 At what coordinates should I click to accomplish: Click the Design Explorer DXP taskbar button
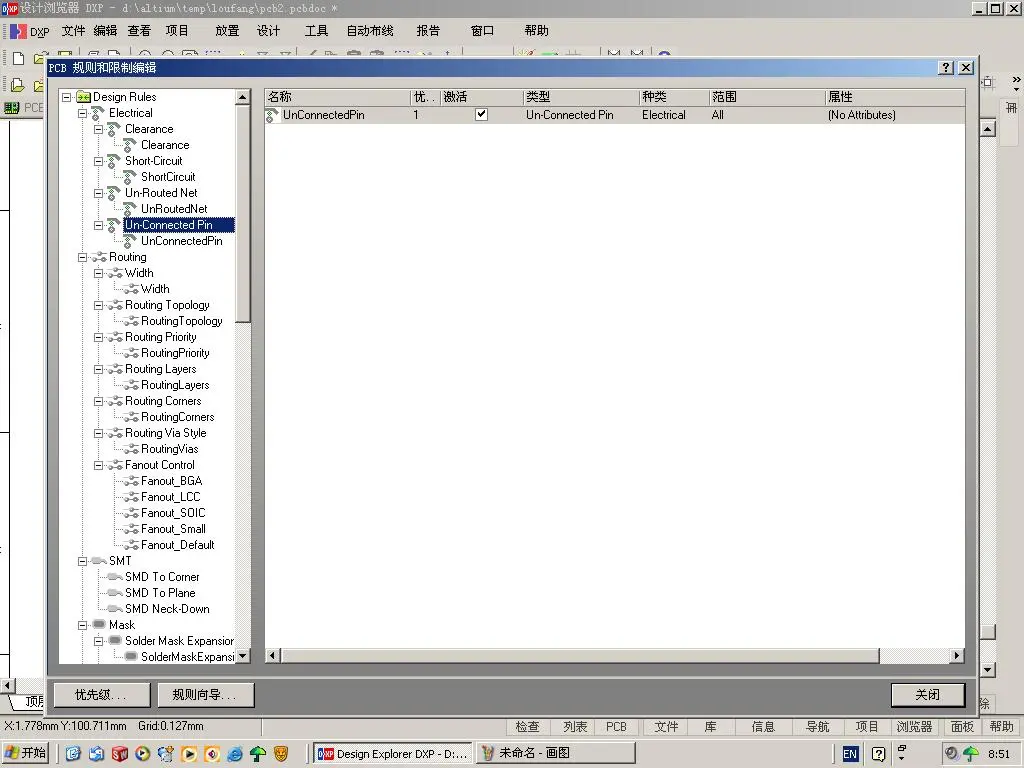tap(392, 754)
